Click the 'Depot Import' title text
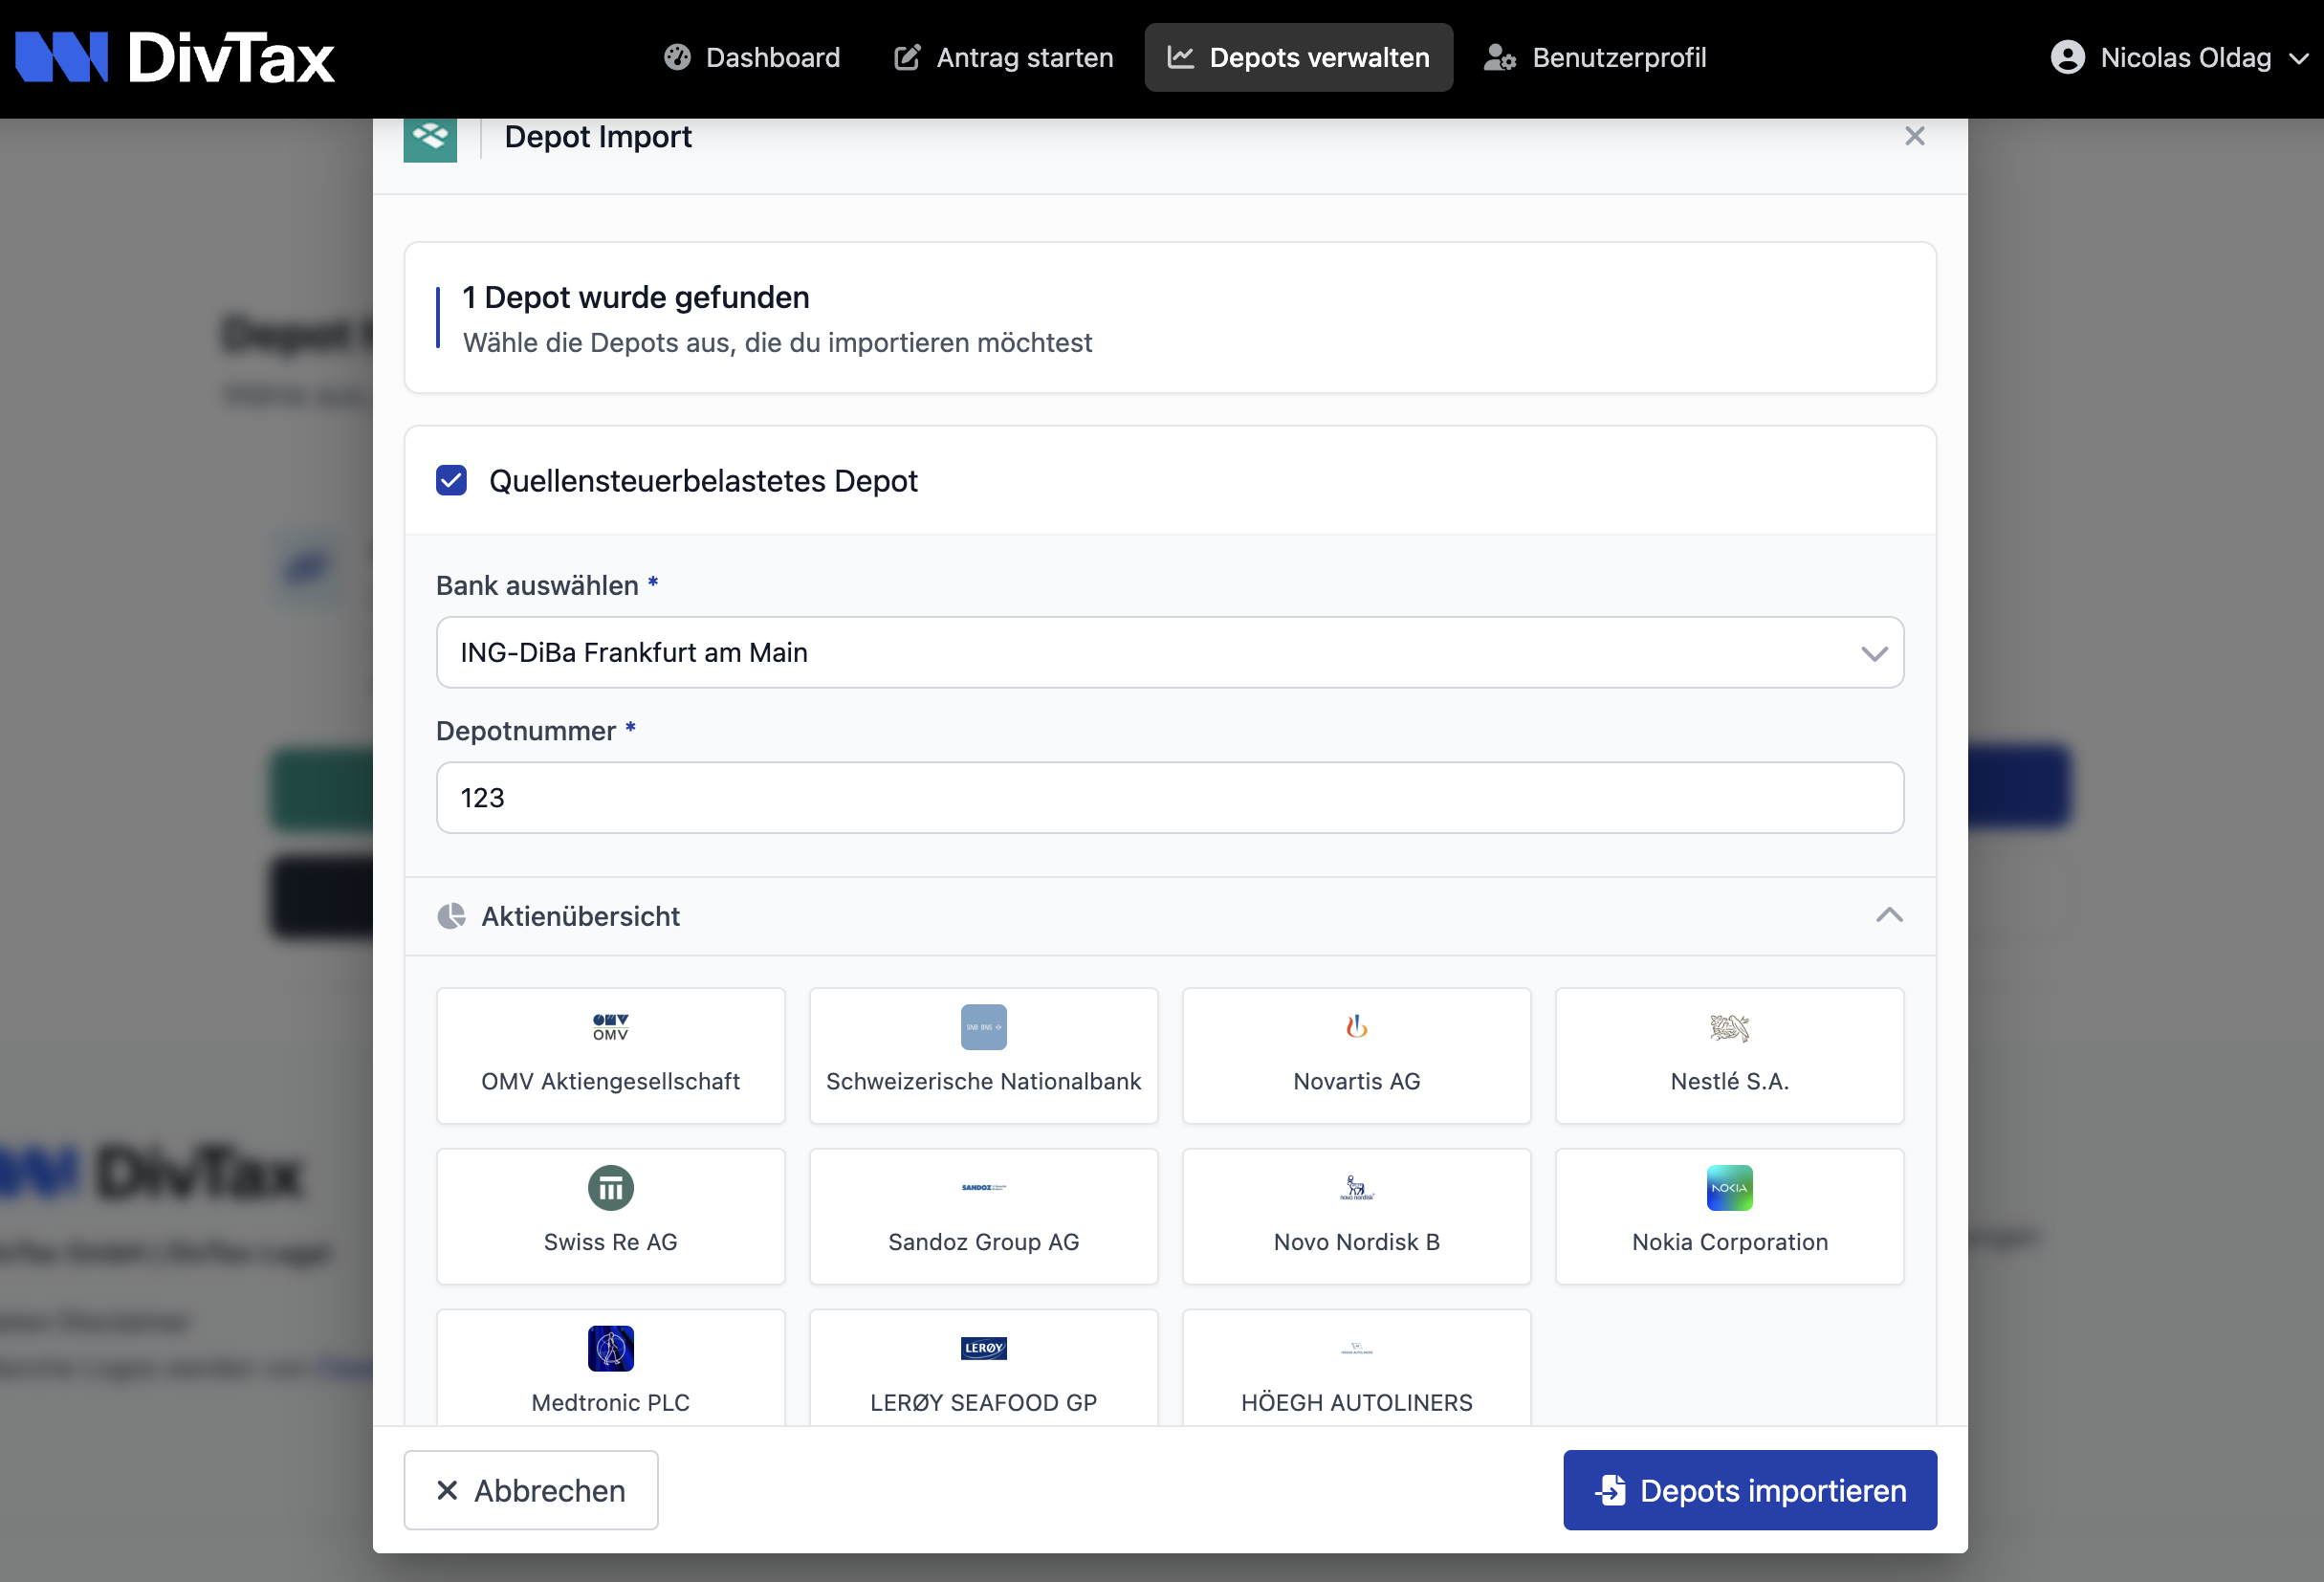Image resolution: width=2324 pixels, height=1582 pixels. pyautogui.click(x=598, y=136)
